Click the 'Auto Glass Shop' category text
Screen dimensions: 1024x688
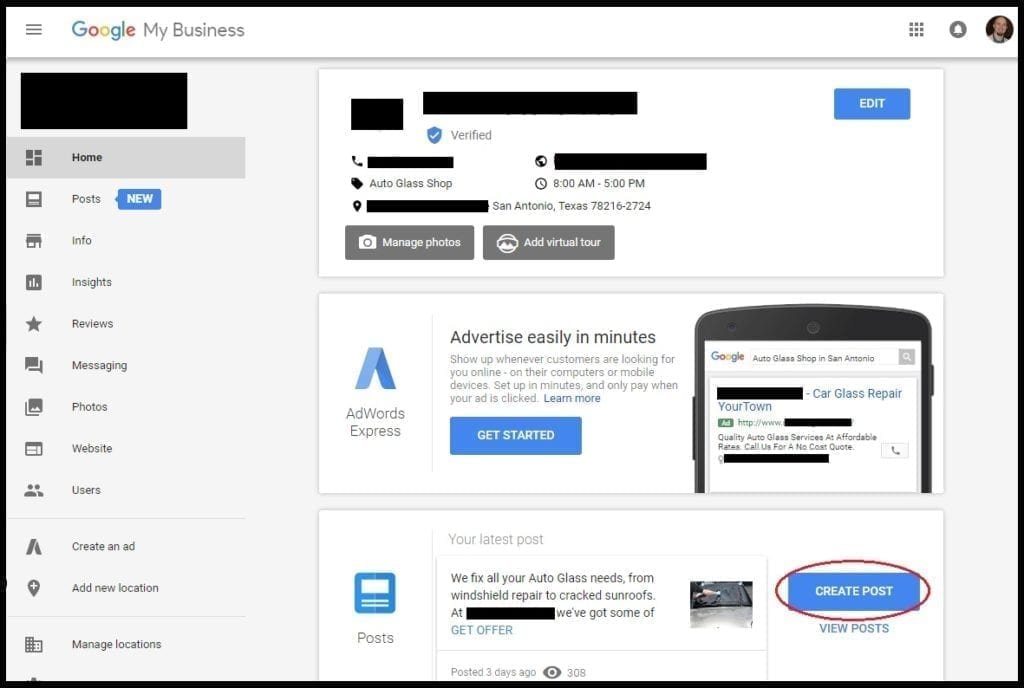coord(411,183)
